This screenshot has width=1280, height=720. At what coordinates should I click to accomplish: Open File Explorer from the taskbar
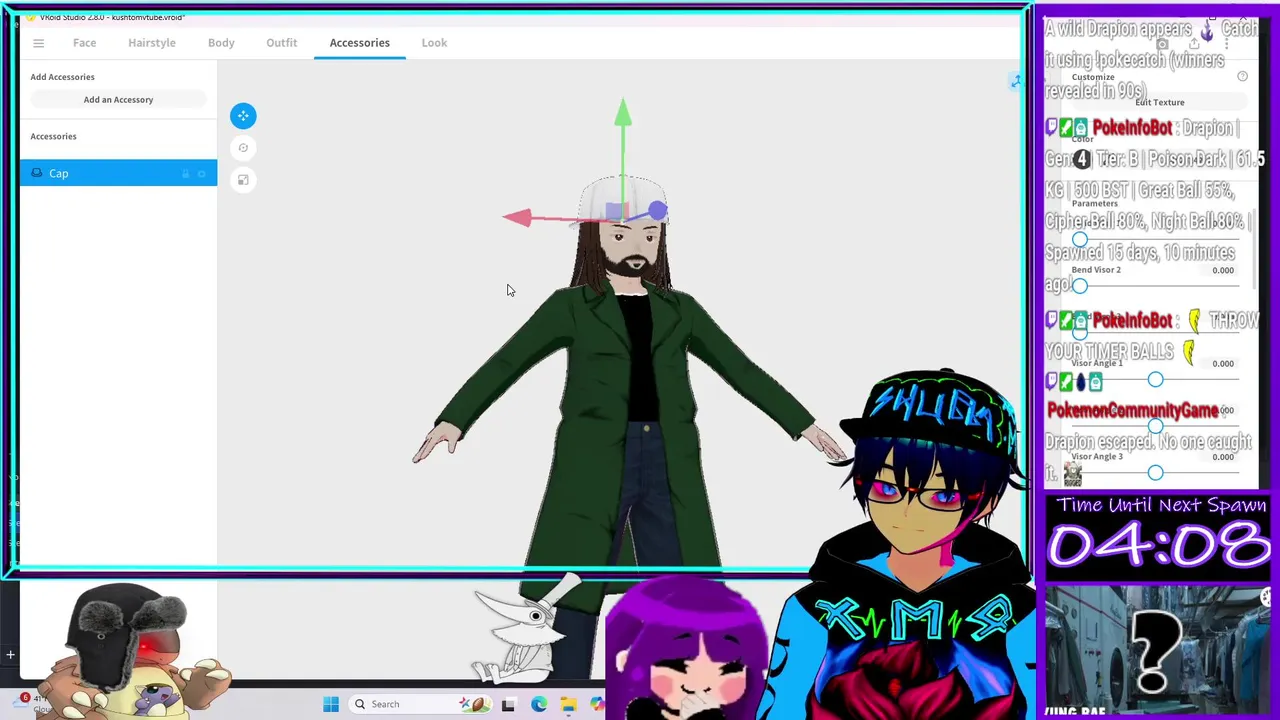pyautogui.click(x=568, y=705)
